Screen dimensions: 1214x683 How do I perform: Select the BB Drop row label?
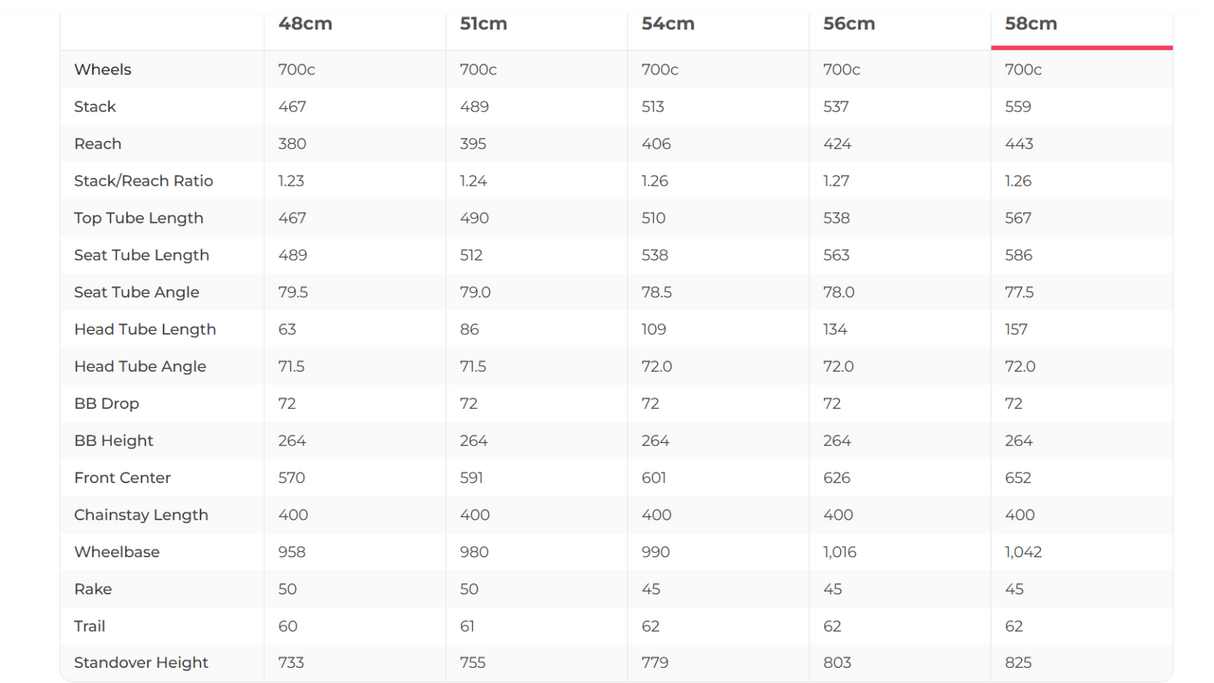click(106, 404)
